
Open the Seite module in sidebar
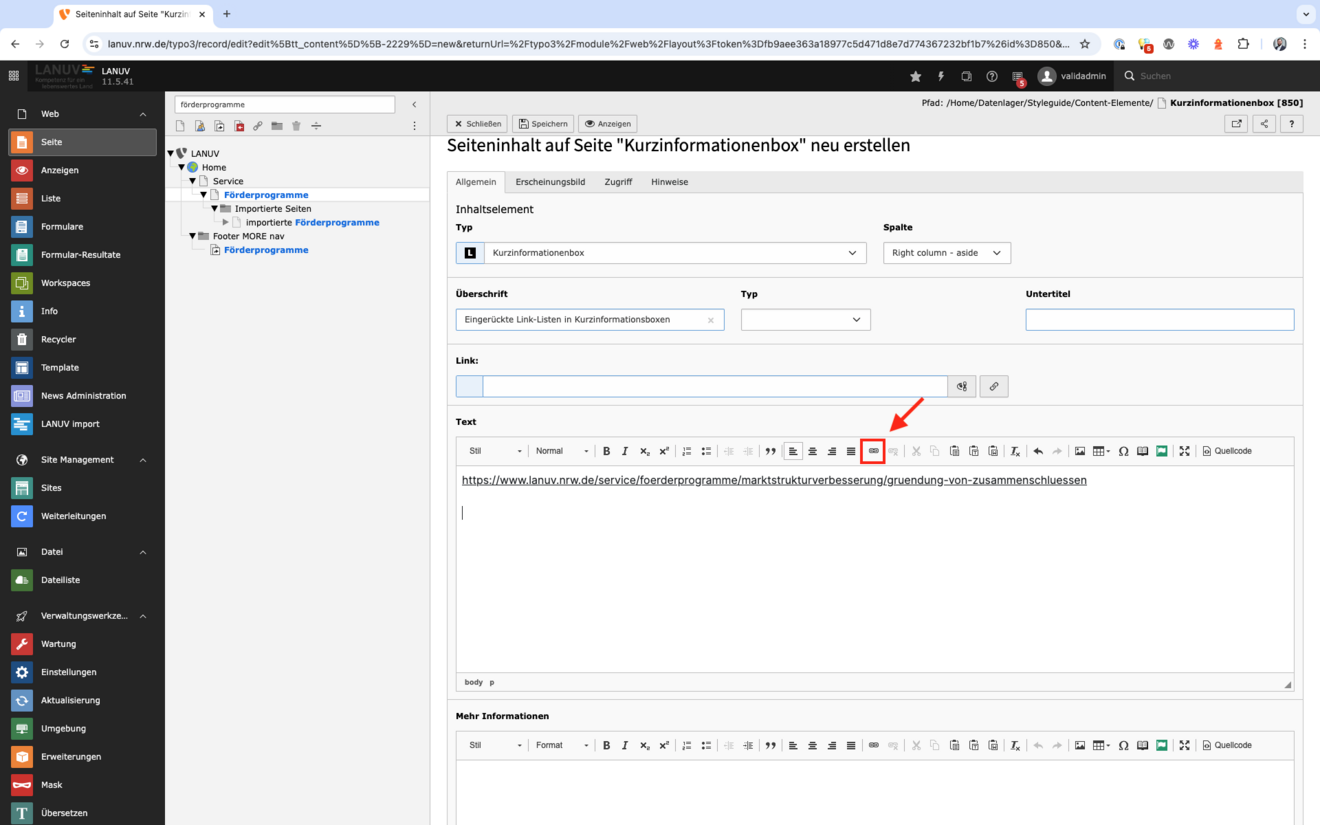(x=83, y=142)
